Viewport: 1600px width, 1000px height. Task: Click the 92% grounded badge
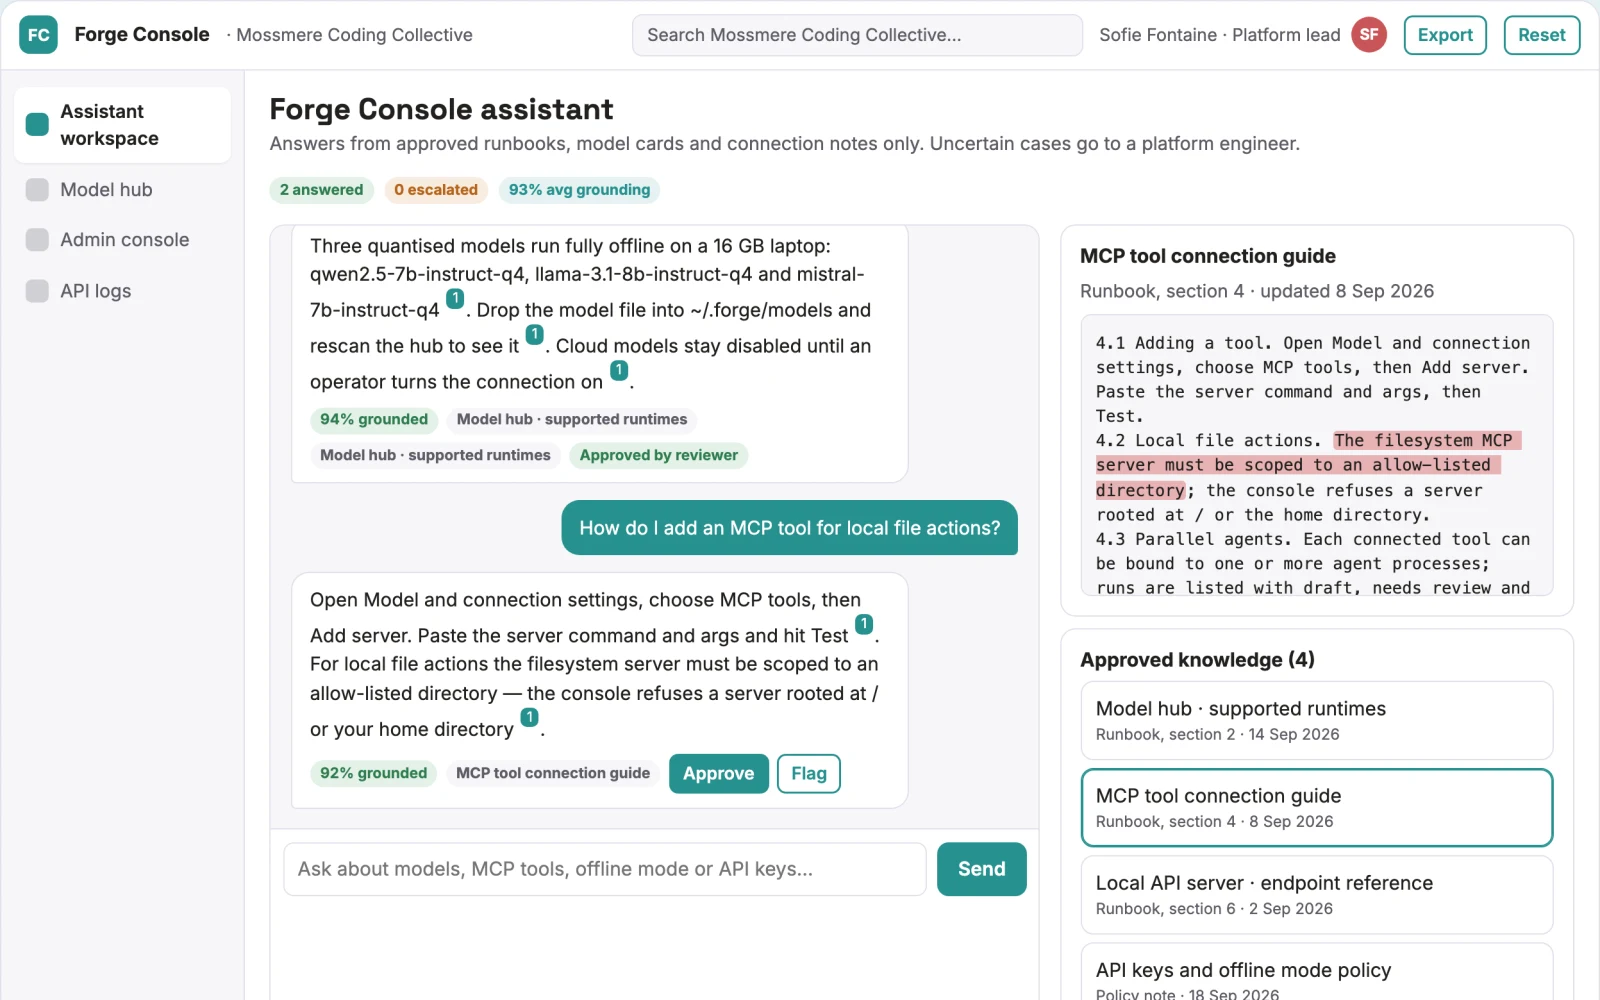pyautogui.click(x=373, y=773)
